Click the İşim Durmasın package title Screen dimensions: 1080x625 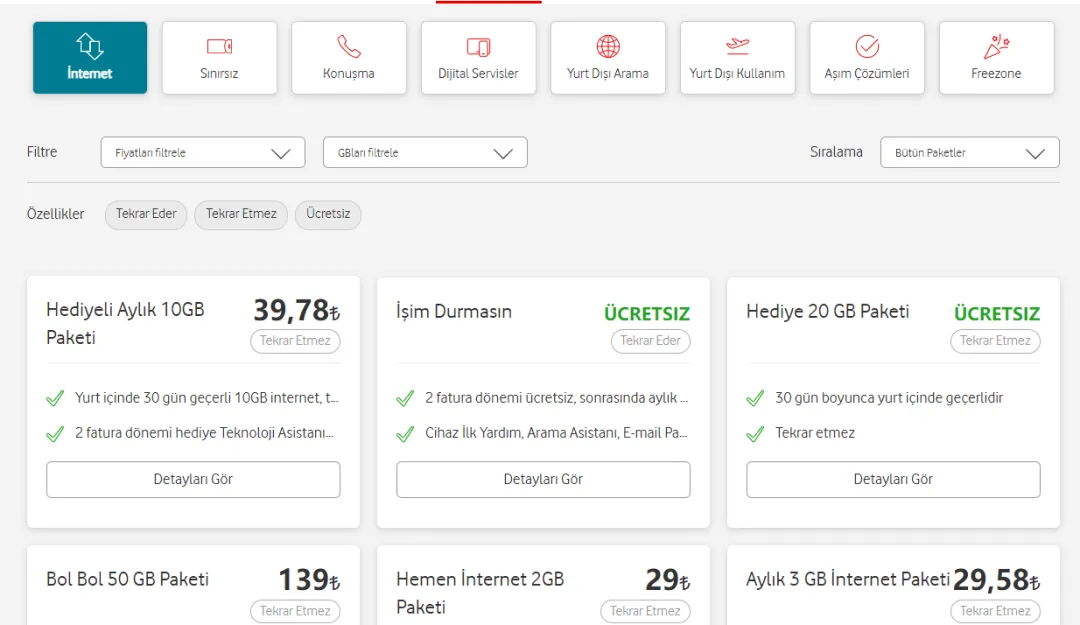pos(454,311)
